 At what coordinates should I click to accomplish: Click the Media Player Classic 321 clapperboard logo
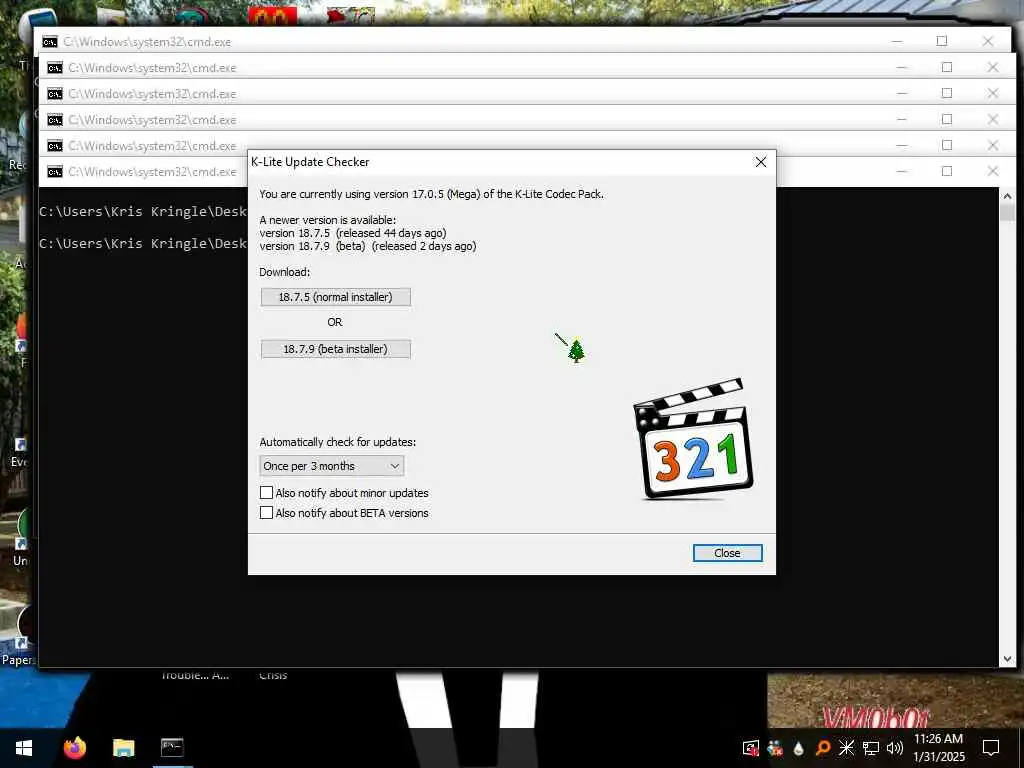(693, 439)
